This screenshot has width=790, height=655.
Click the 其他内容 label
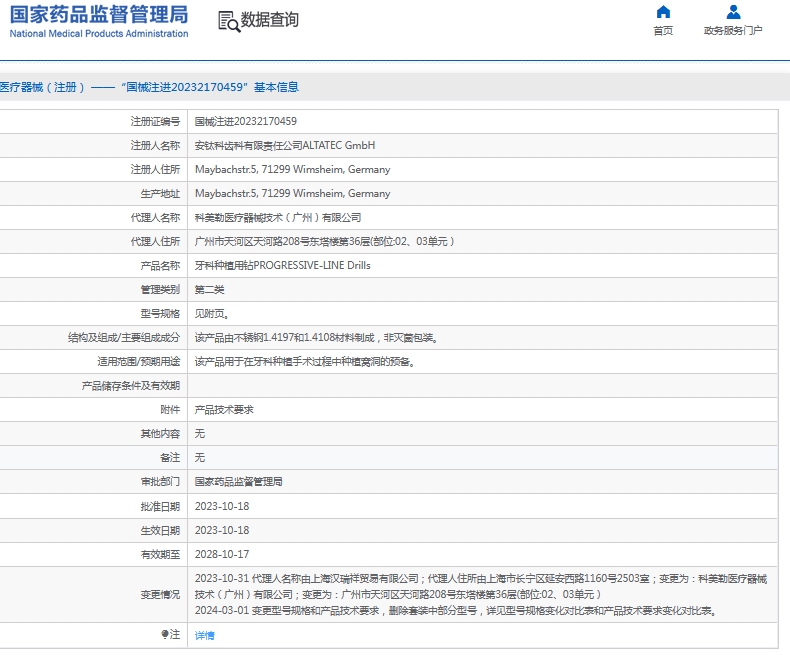[160, 434]
